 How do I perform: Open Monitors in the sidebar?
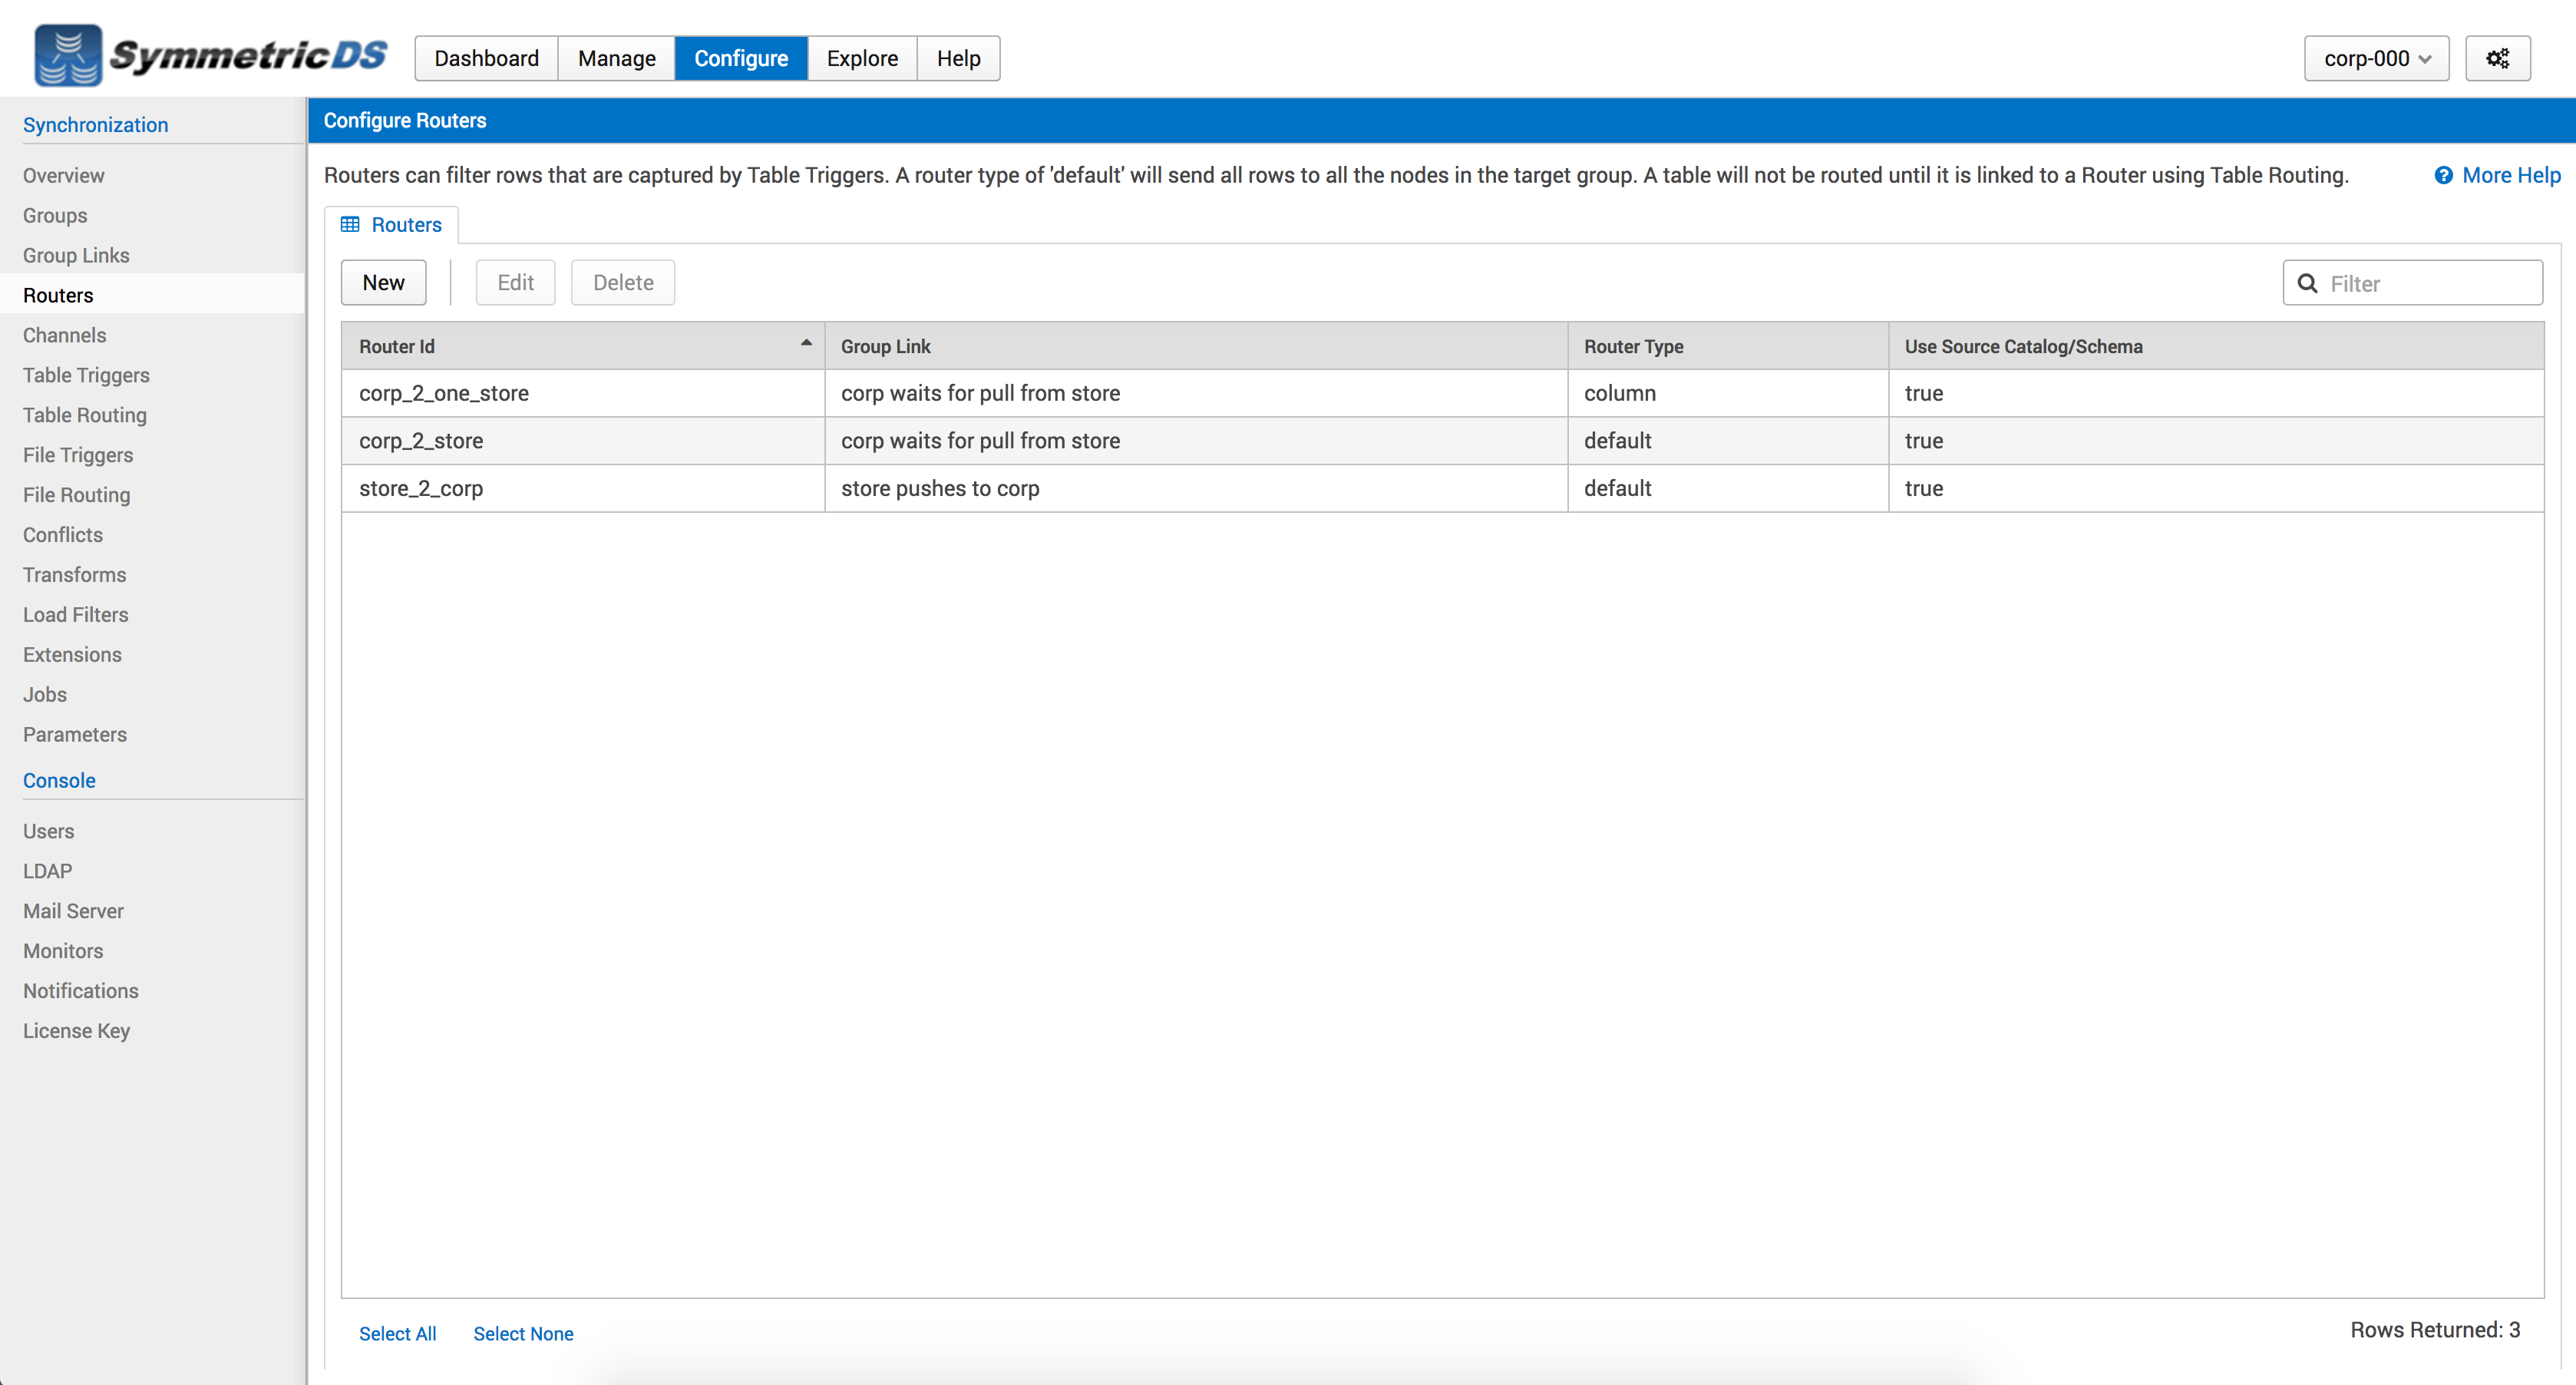tap(63, 951)
